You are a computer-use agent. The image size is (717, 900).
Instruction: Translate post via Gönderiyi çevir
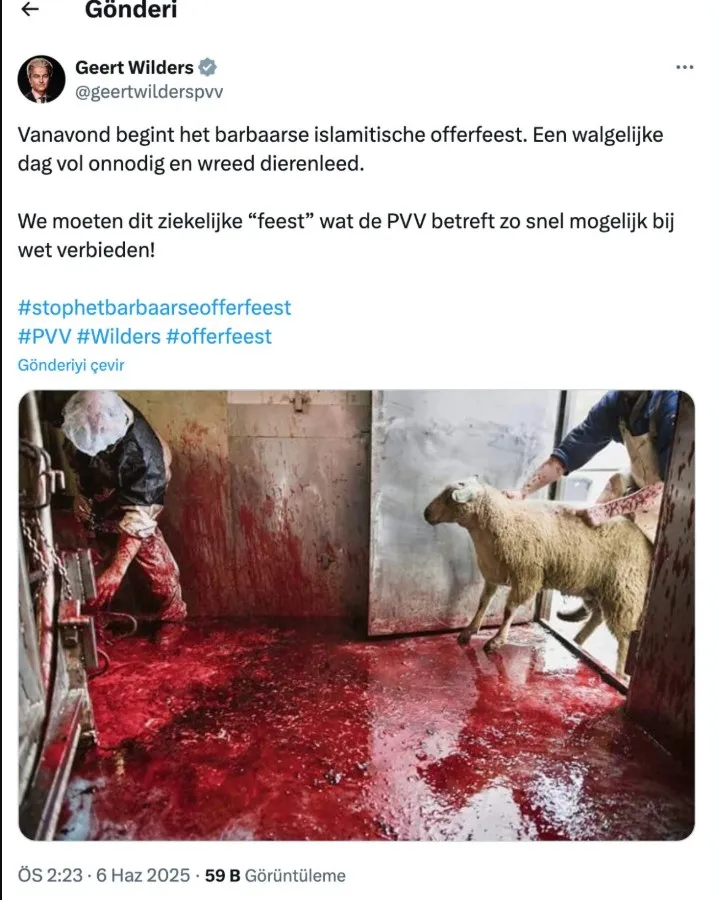[x=71, y=366]
